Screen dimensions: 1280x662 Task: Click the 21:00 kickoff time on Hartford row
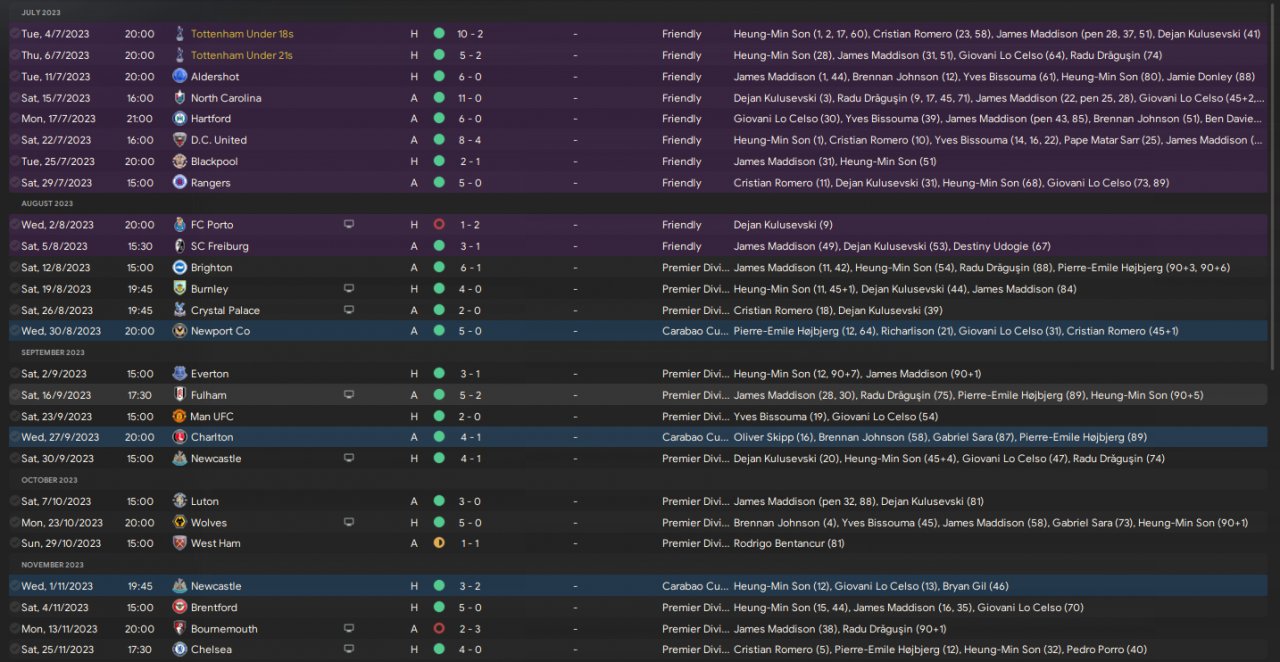pyautogui.click(x=139, y=119)
